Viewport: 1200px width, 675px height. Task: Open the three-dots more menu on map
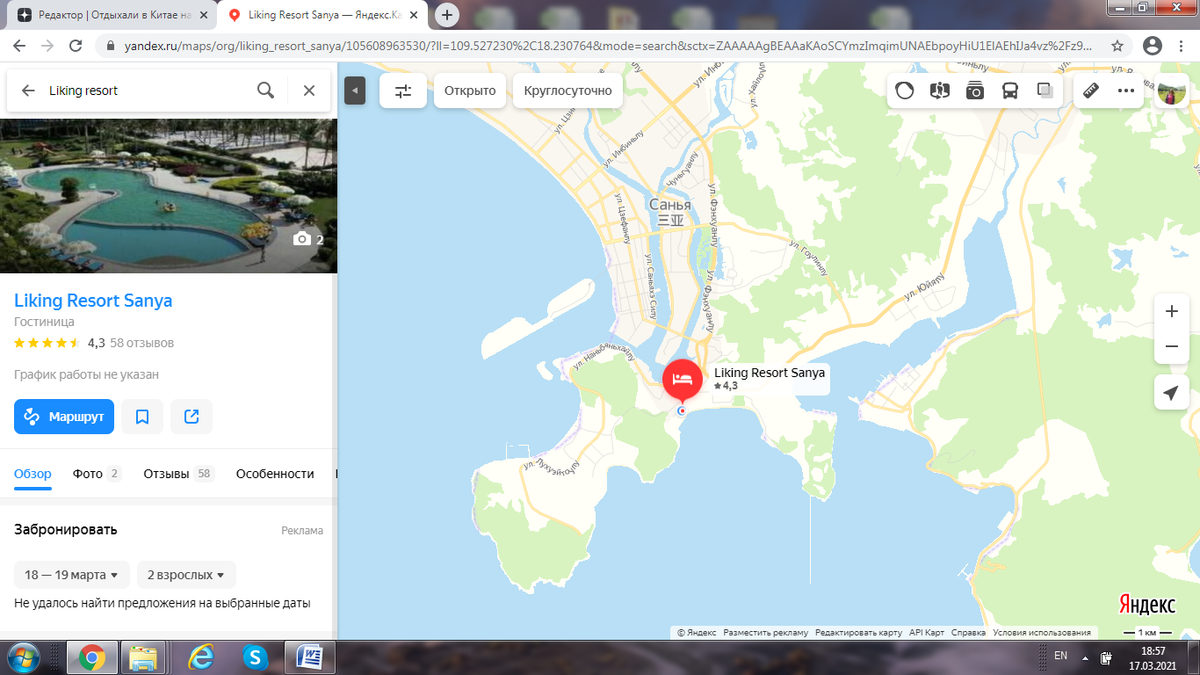(x=1126, y=90)
